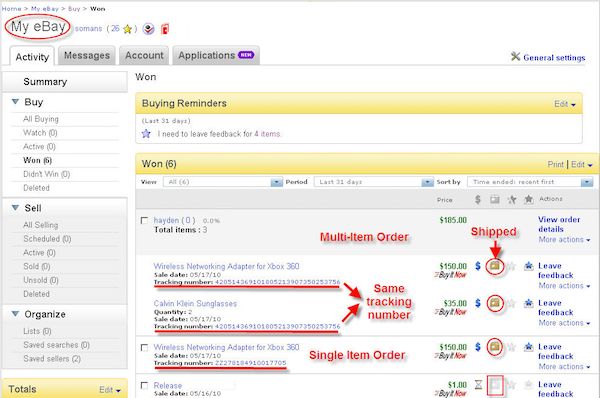
Task: Tick checkbox for single Wireless Networking Adapter order
Action: pos(144,347)
